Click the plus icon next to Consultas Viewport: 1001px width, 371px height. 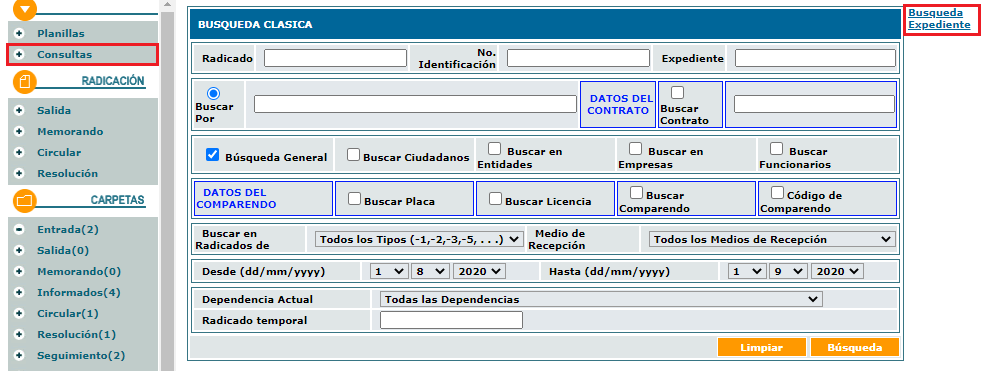pyautogui.click(x=19, y=54)
